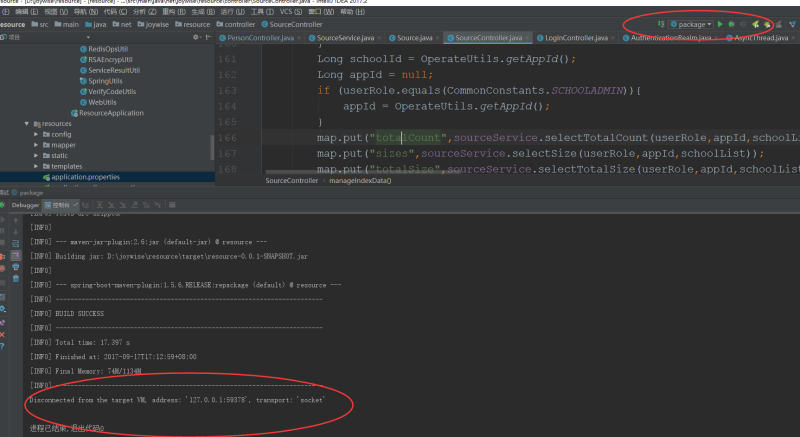The width and height of the screenshot is (800, 437).
Task: Open the VCS menu
Action: point(287,11)
